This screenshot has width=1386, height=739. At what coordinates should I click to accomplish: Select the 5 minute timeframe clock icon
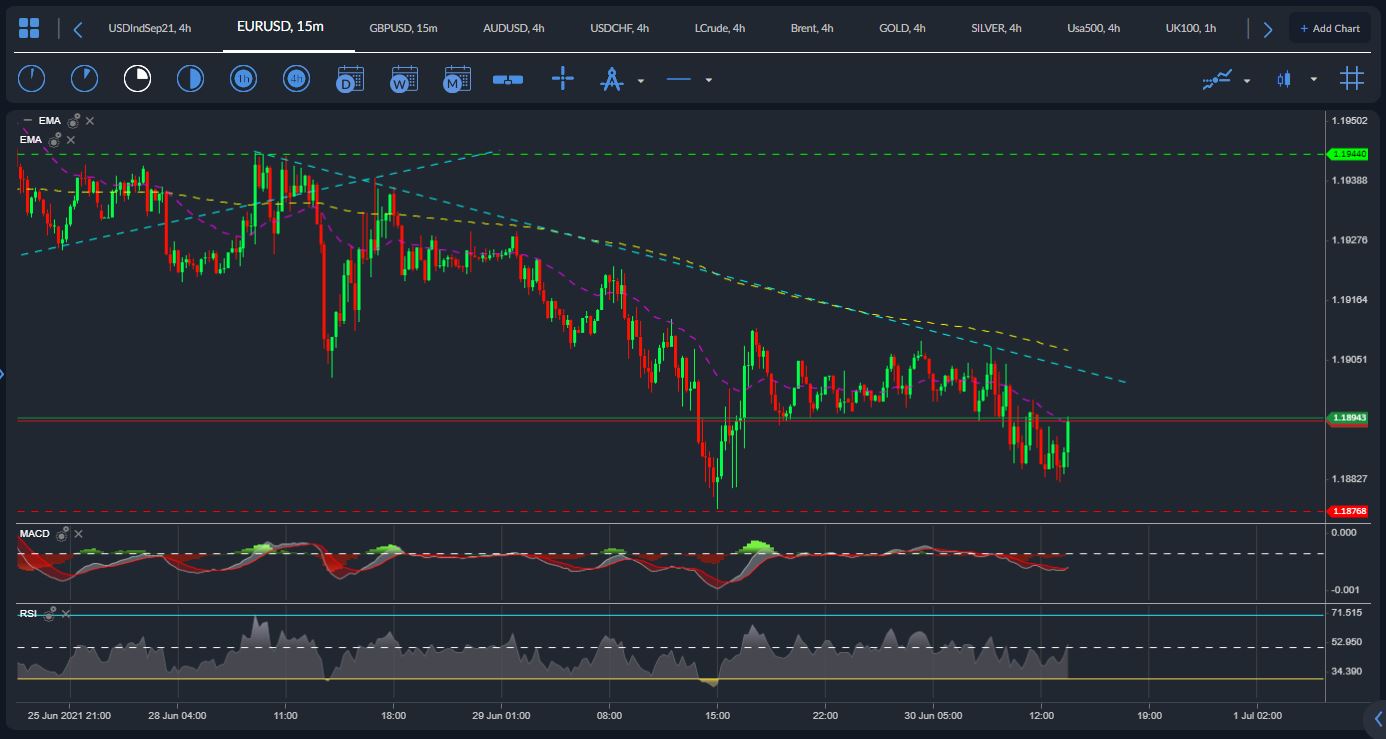tap(85, 78)
